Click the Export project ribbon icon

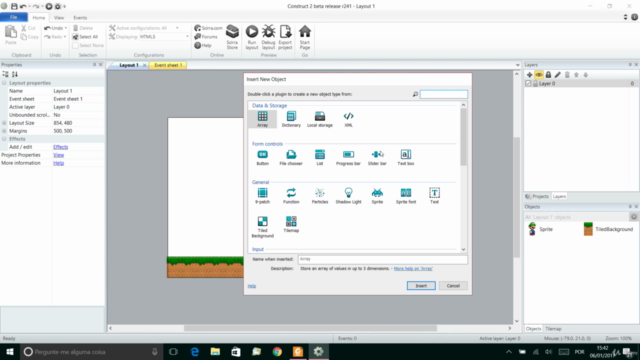click(x=285, y=37)
